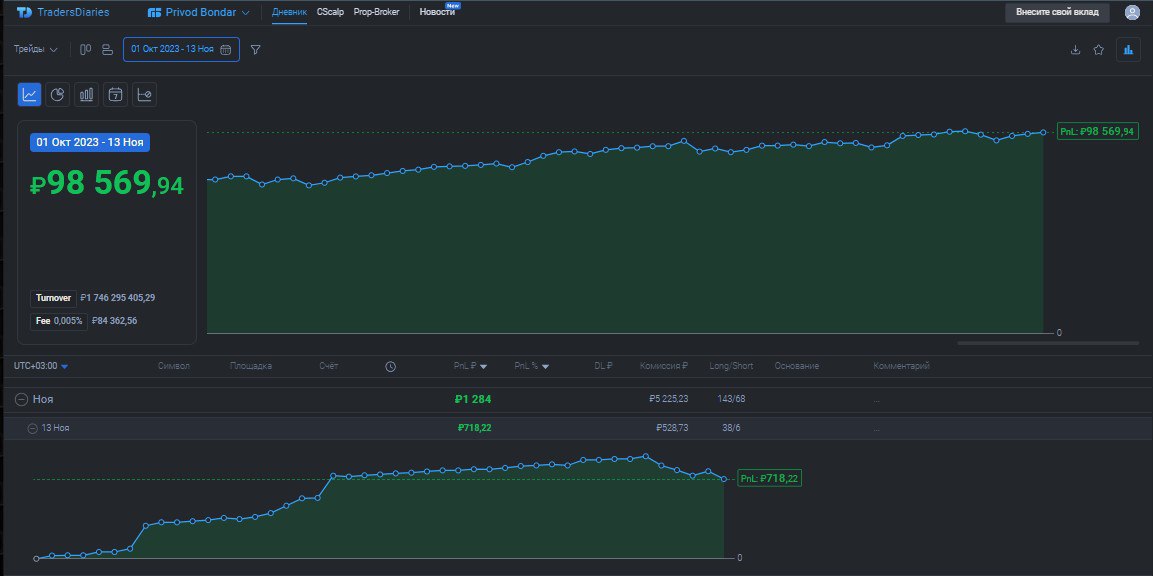
Task: Collapse the Ноя month row
Action: (22, 397)
